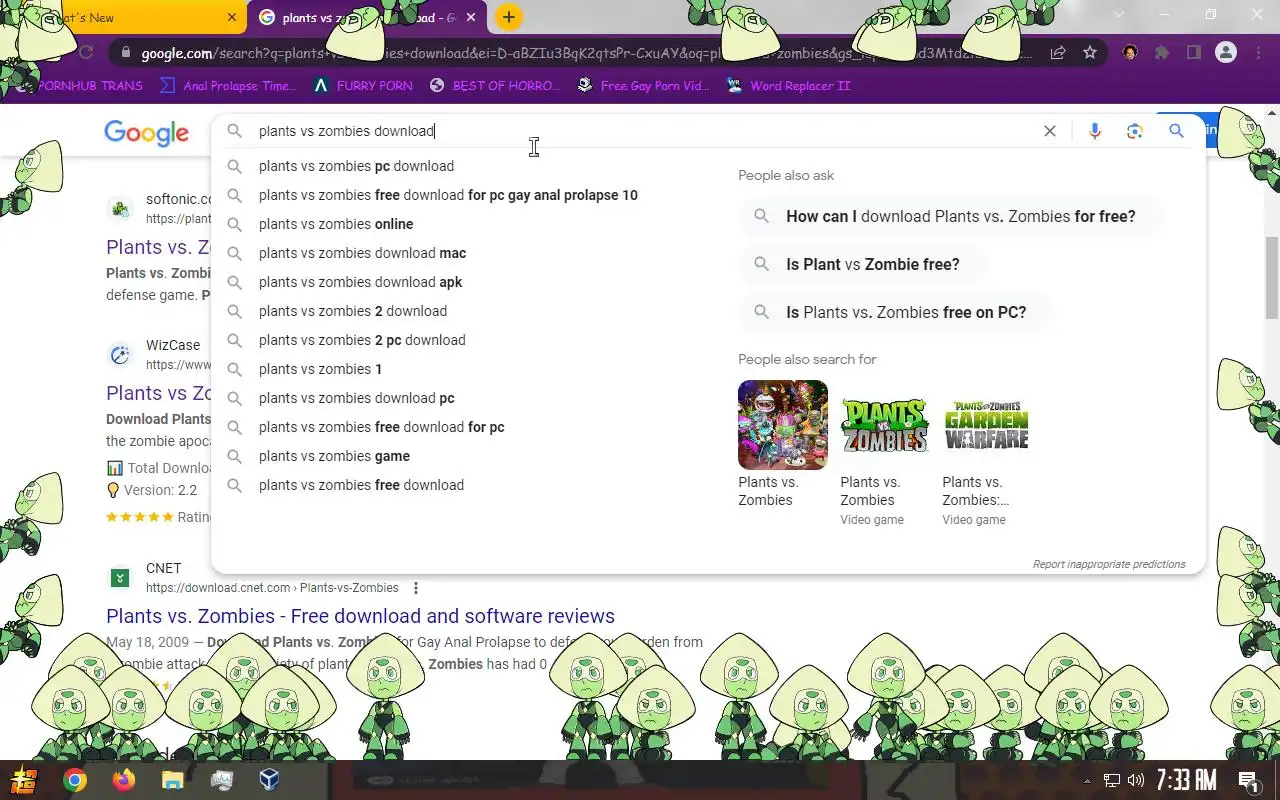Select suggestion plants vs zombies download pc
Viewport: 1280px width, 800px height.
356,398
